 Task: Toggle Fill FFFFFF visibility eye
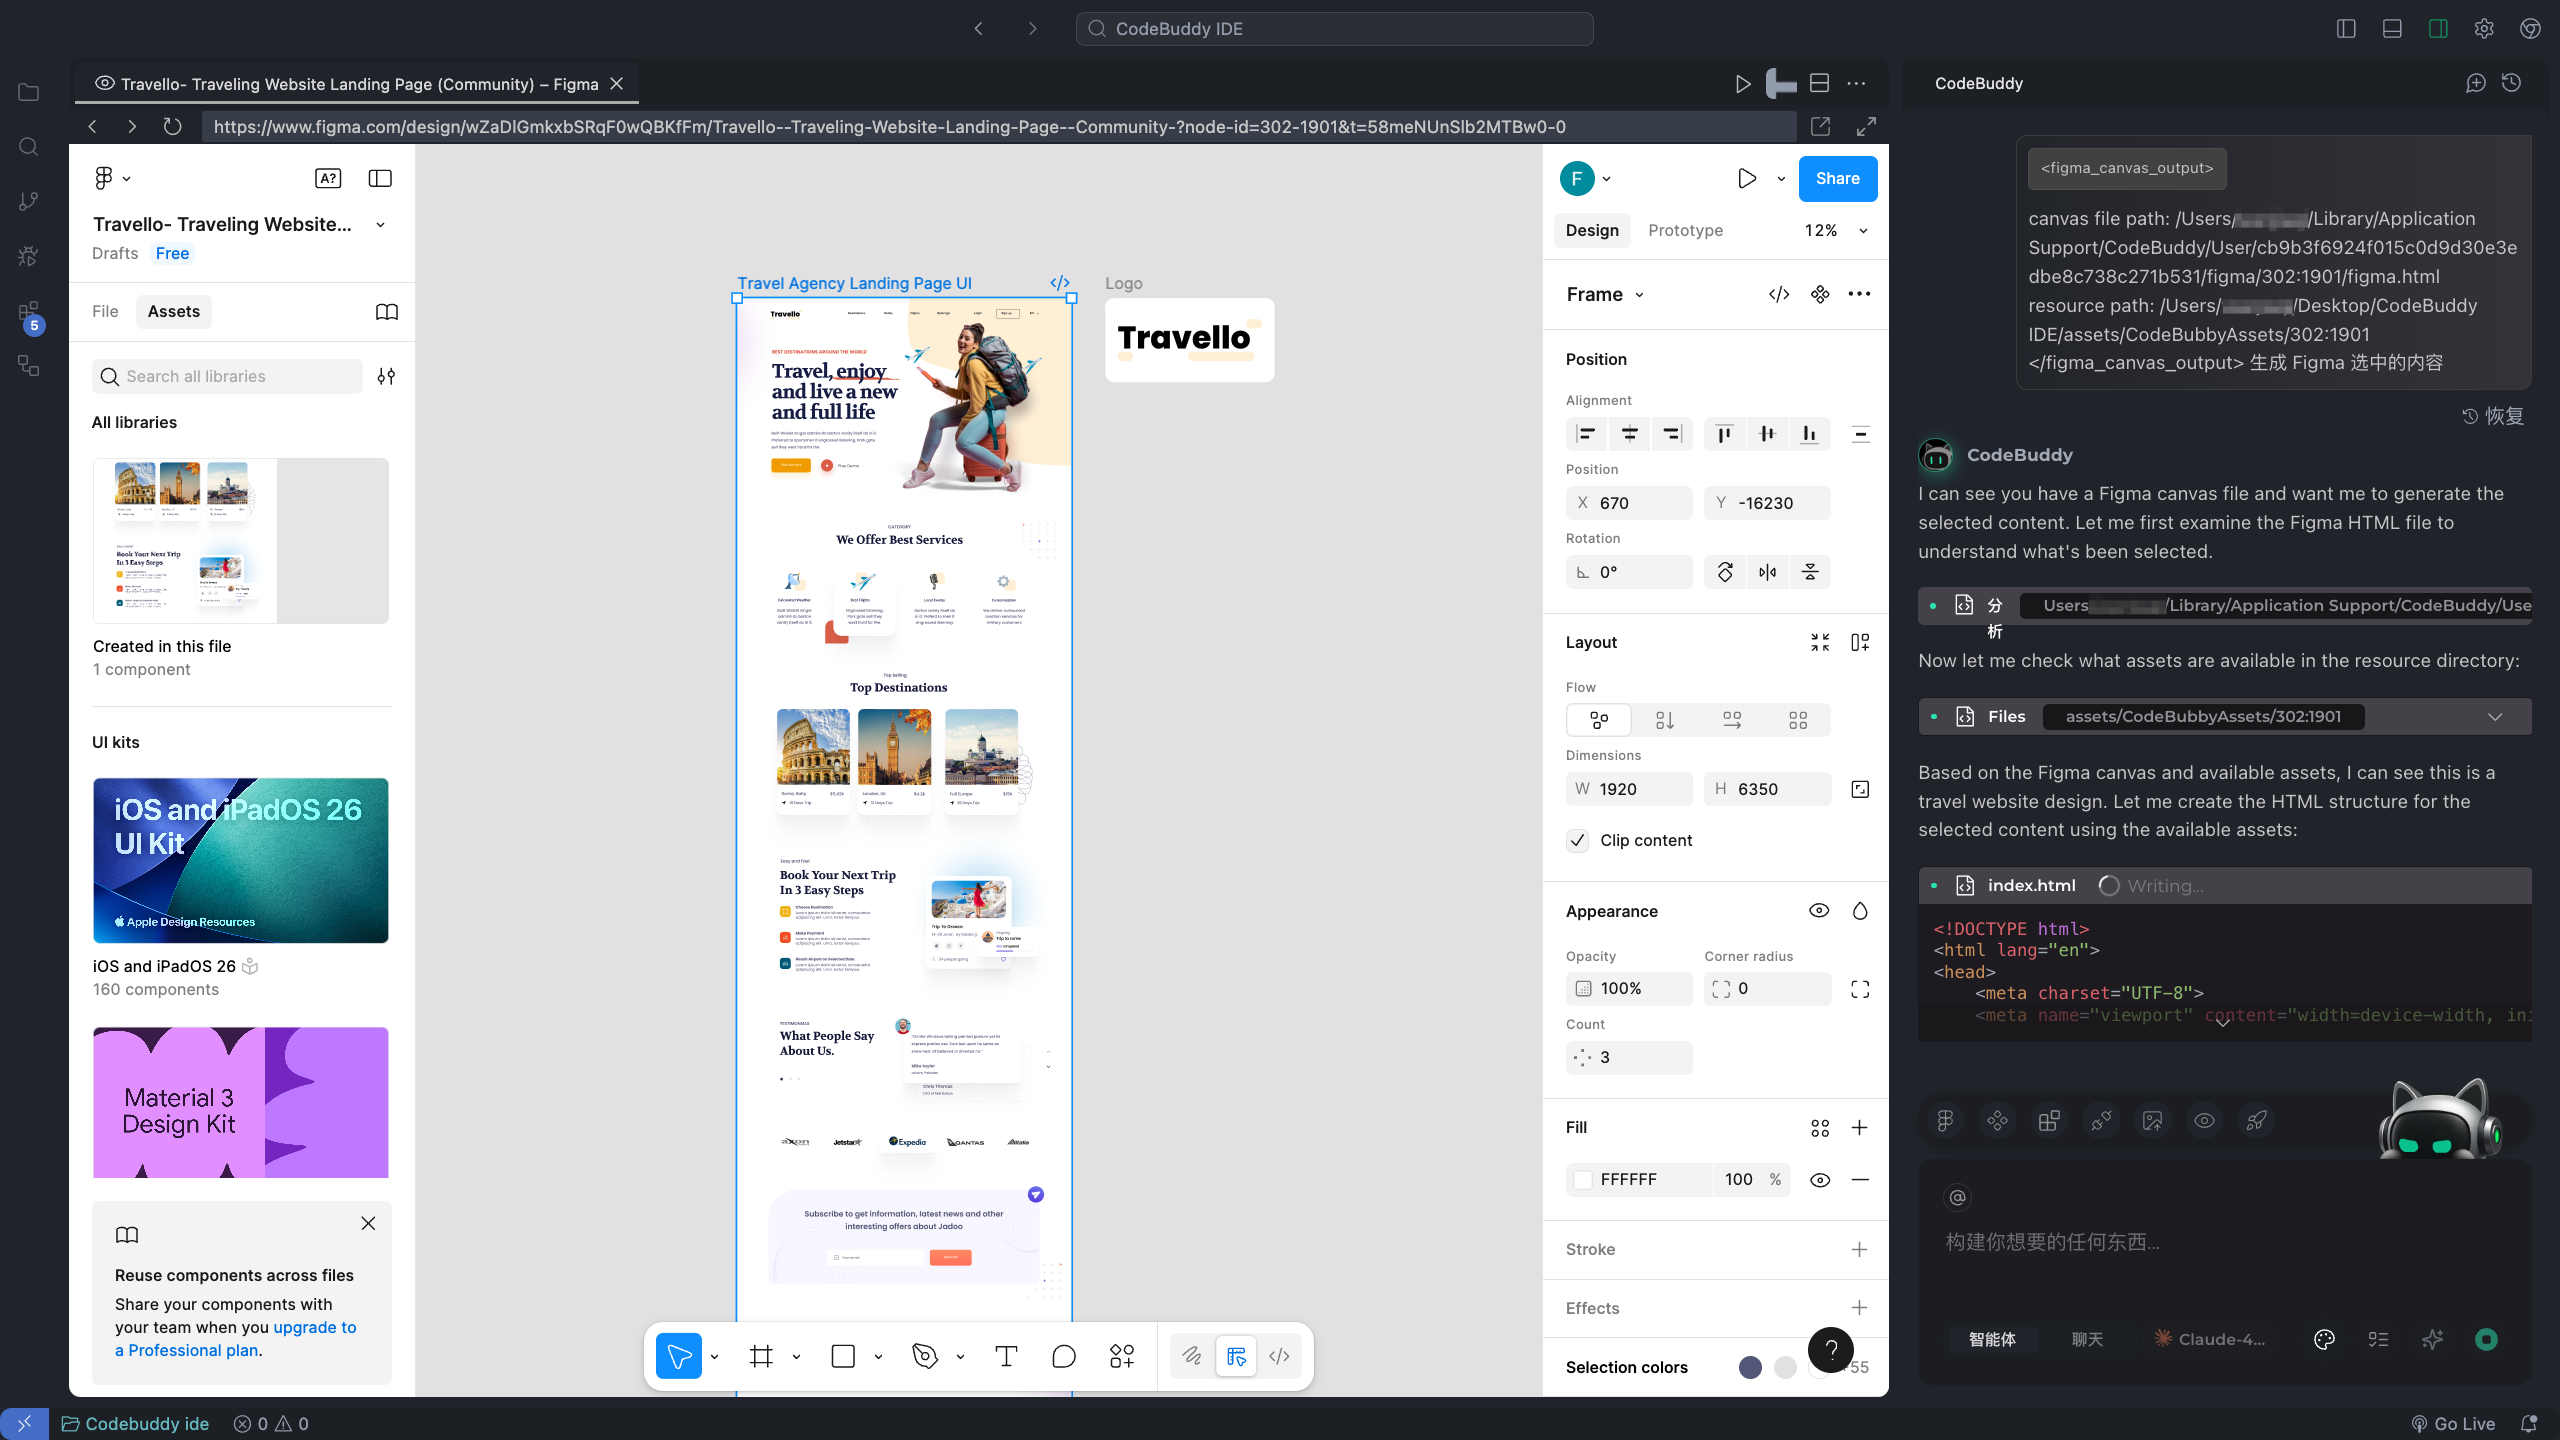tap(1820, 1180)
